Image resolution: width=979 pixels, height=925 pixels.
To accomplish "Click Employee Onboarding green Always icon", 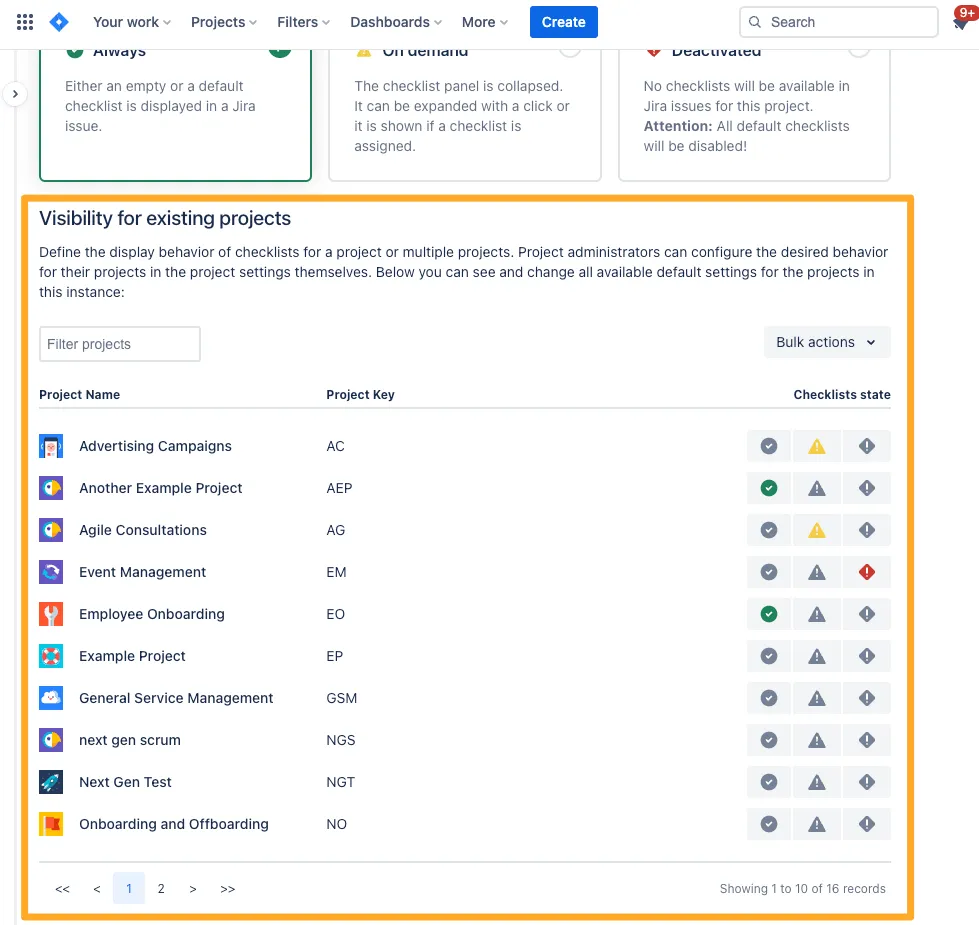I will (769, 614).
